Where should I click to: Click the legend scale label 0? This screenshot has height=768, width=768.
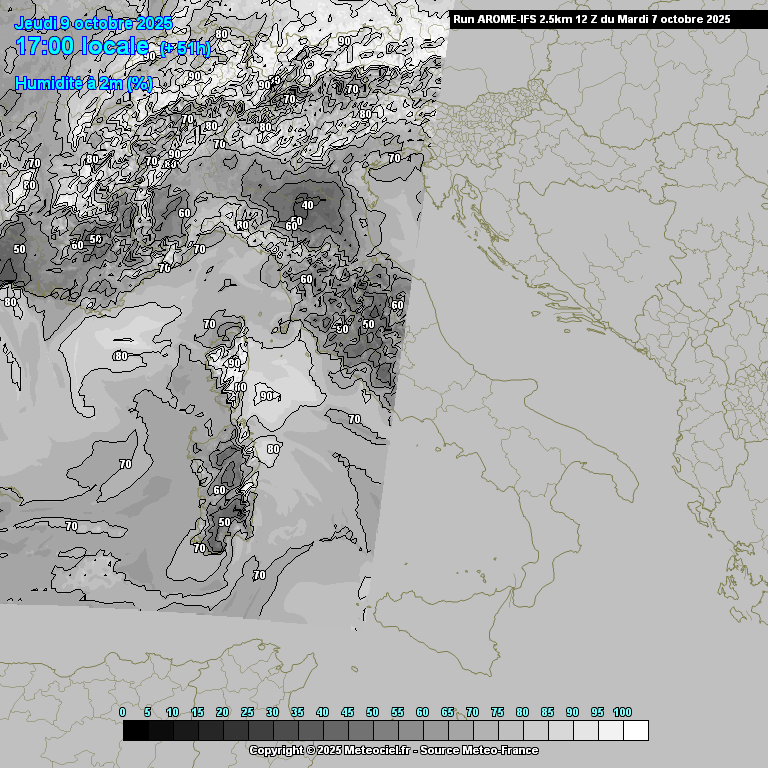[122, 712]
